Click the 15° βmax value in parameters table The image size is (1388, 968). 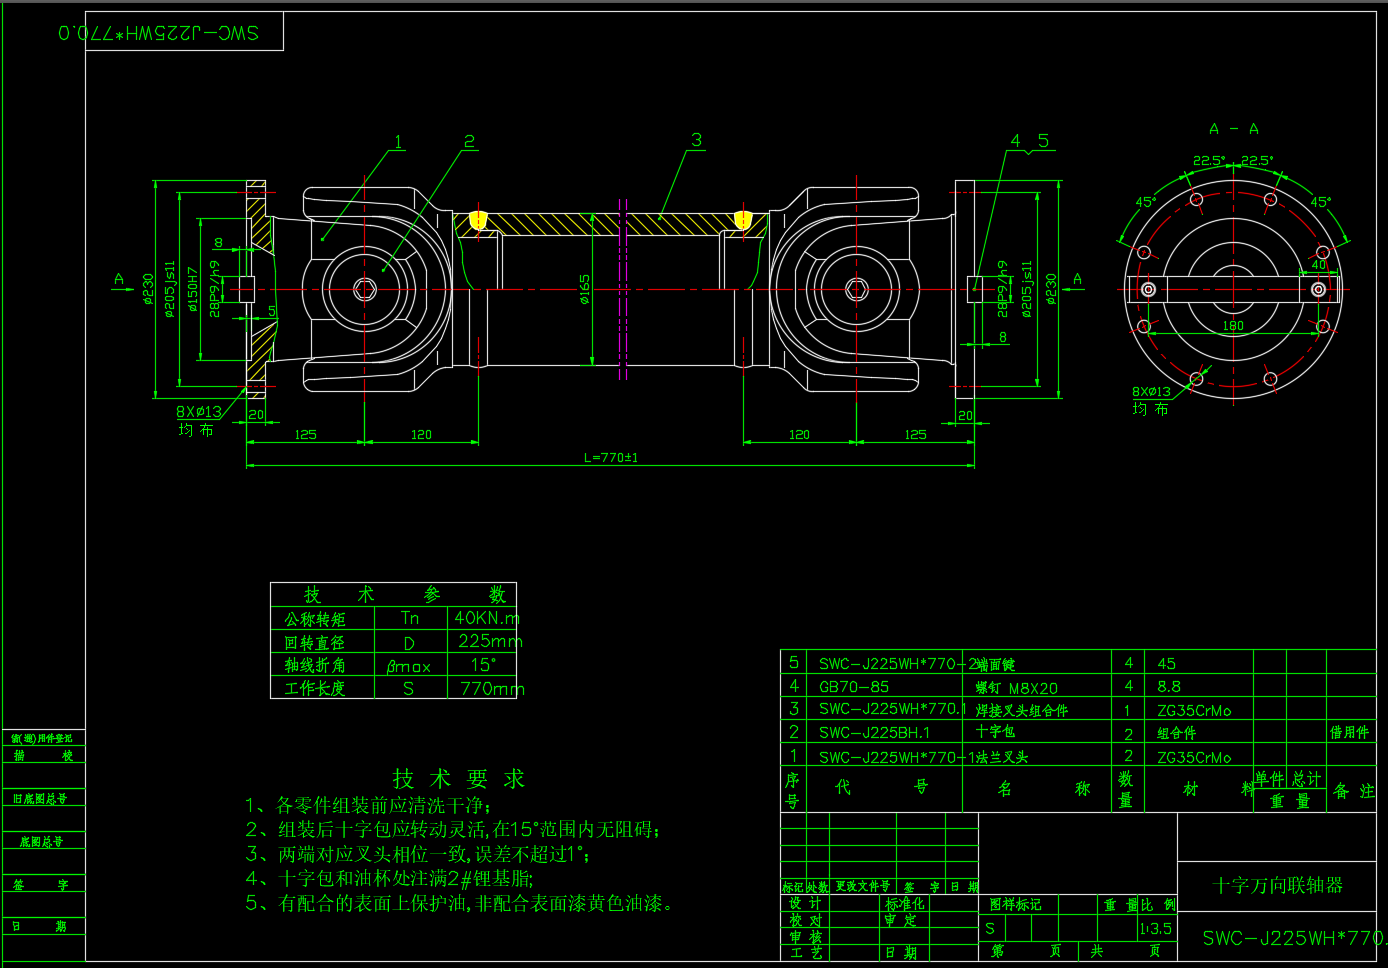[483, 665]
